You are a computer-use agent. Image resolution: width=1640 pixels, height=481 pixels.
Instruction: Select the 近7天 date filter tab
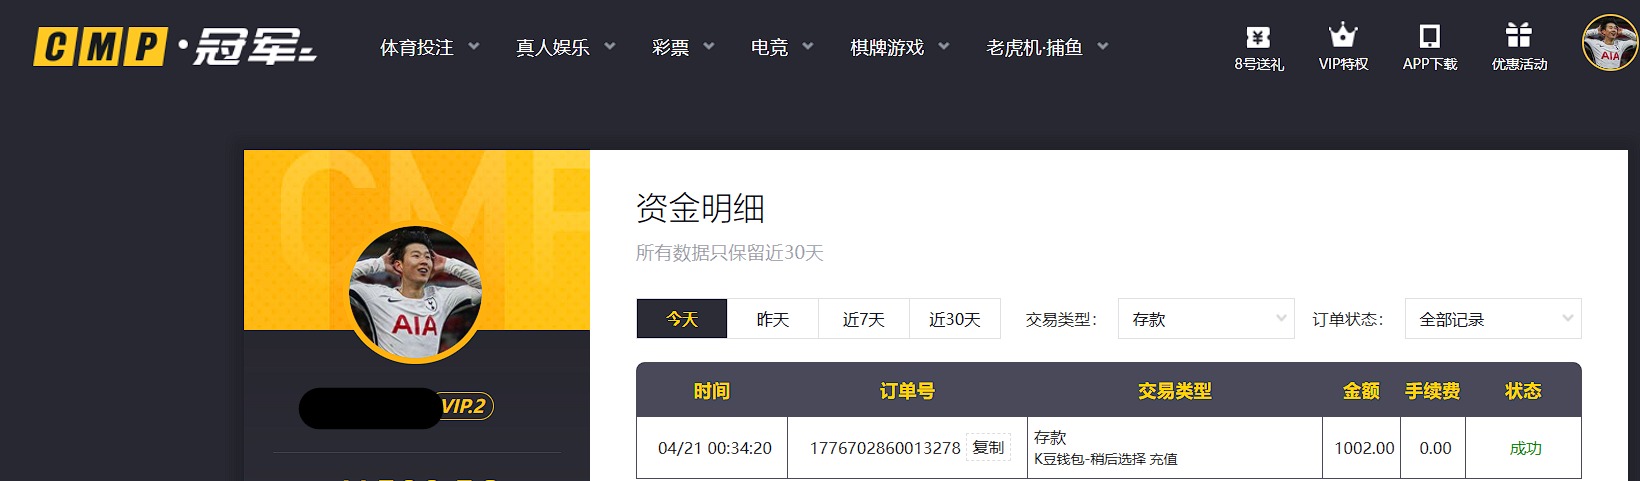click(864, 319)
